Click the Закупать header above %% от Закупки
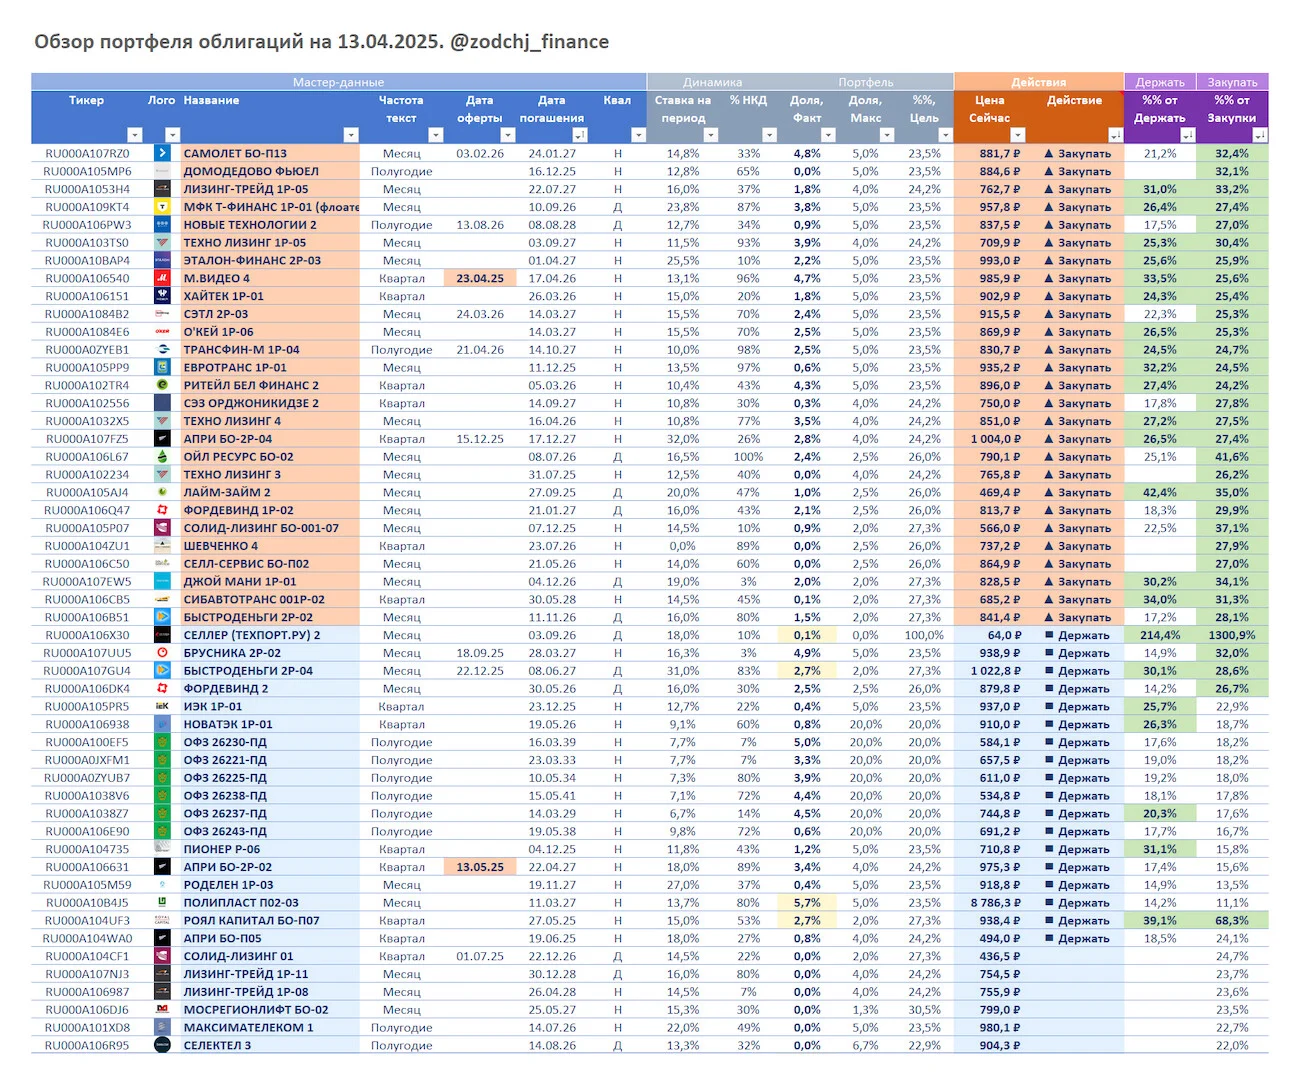1300x1080 pixels. click(x=1232, y=82)
